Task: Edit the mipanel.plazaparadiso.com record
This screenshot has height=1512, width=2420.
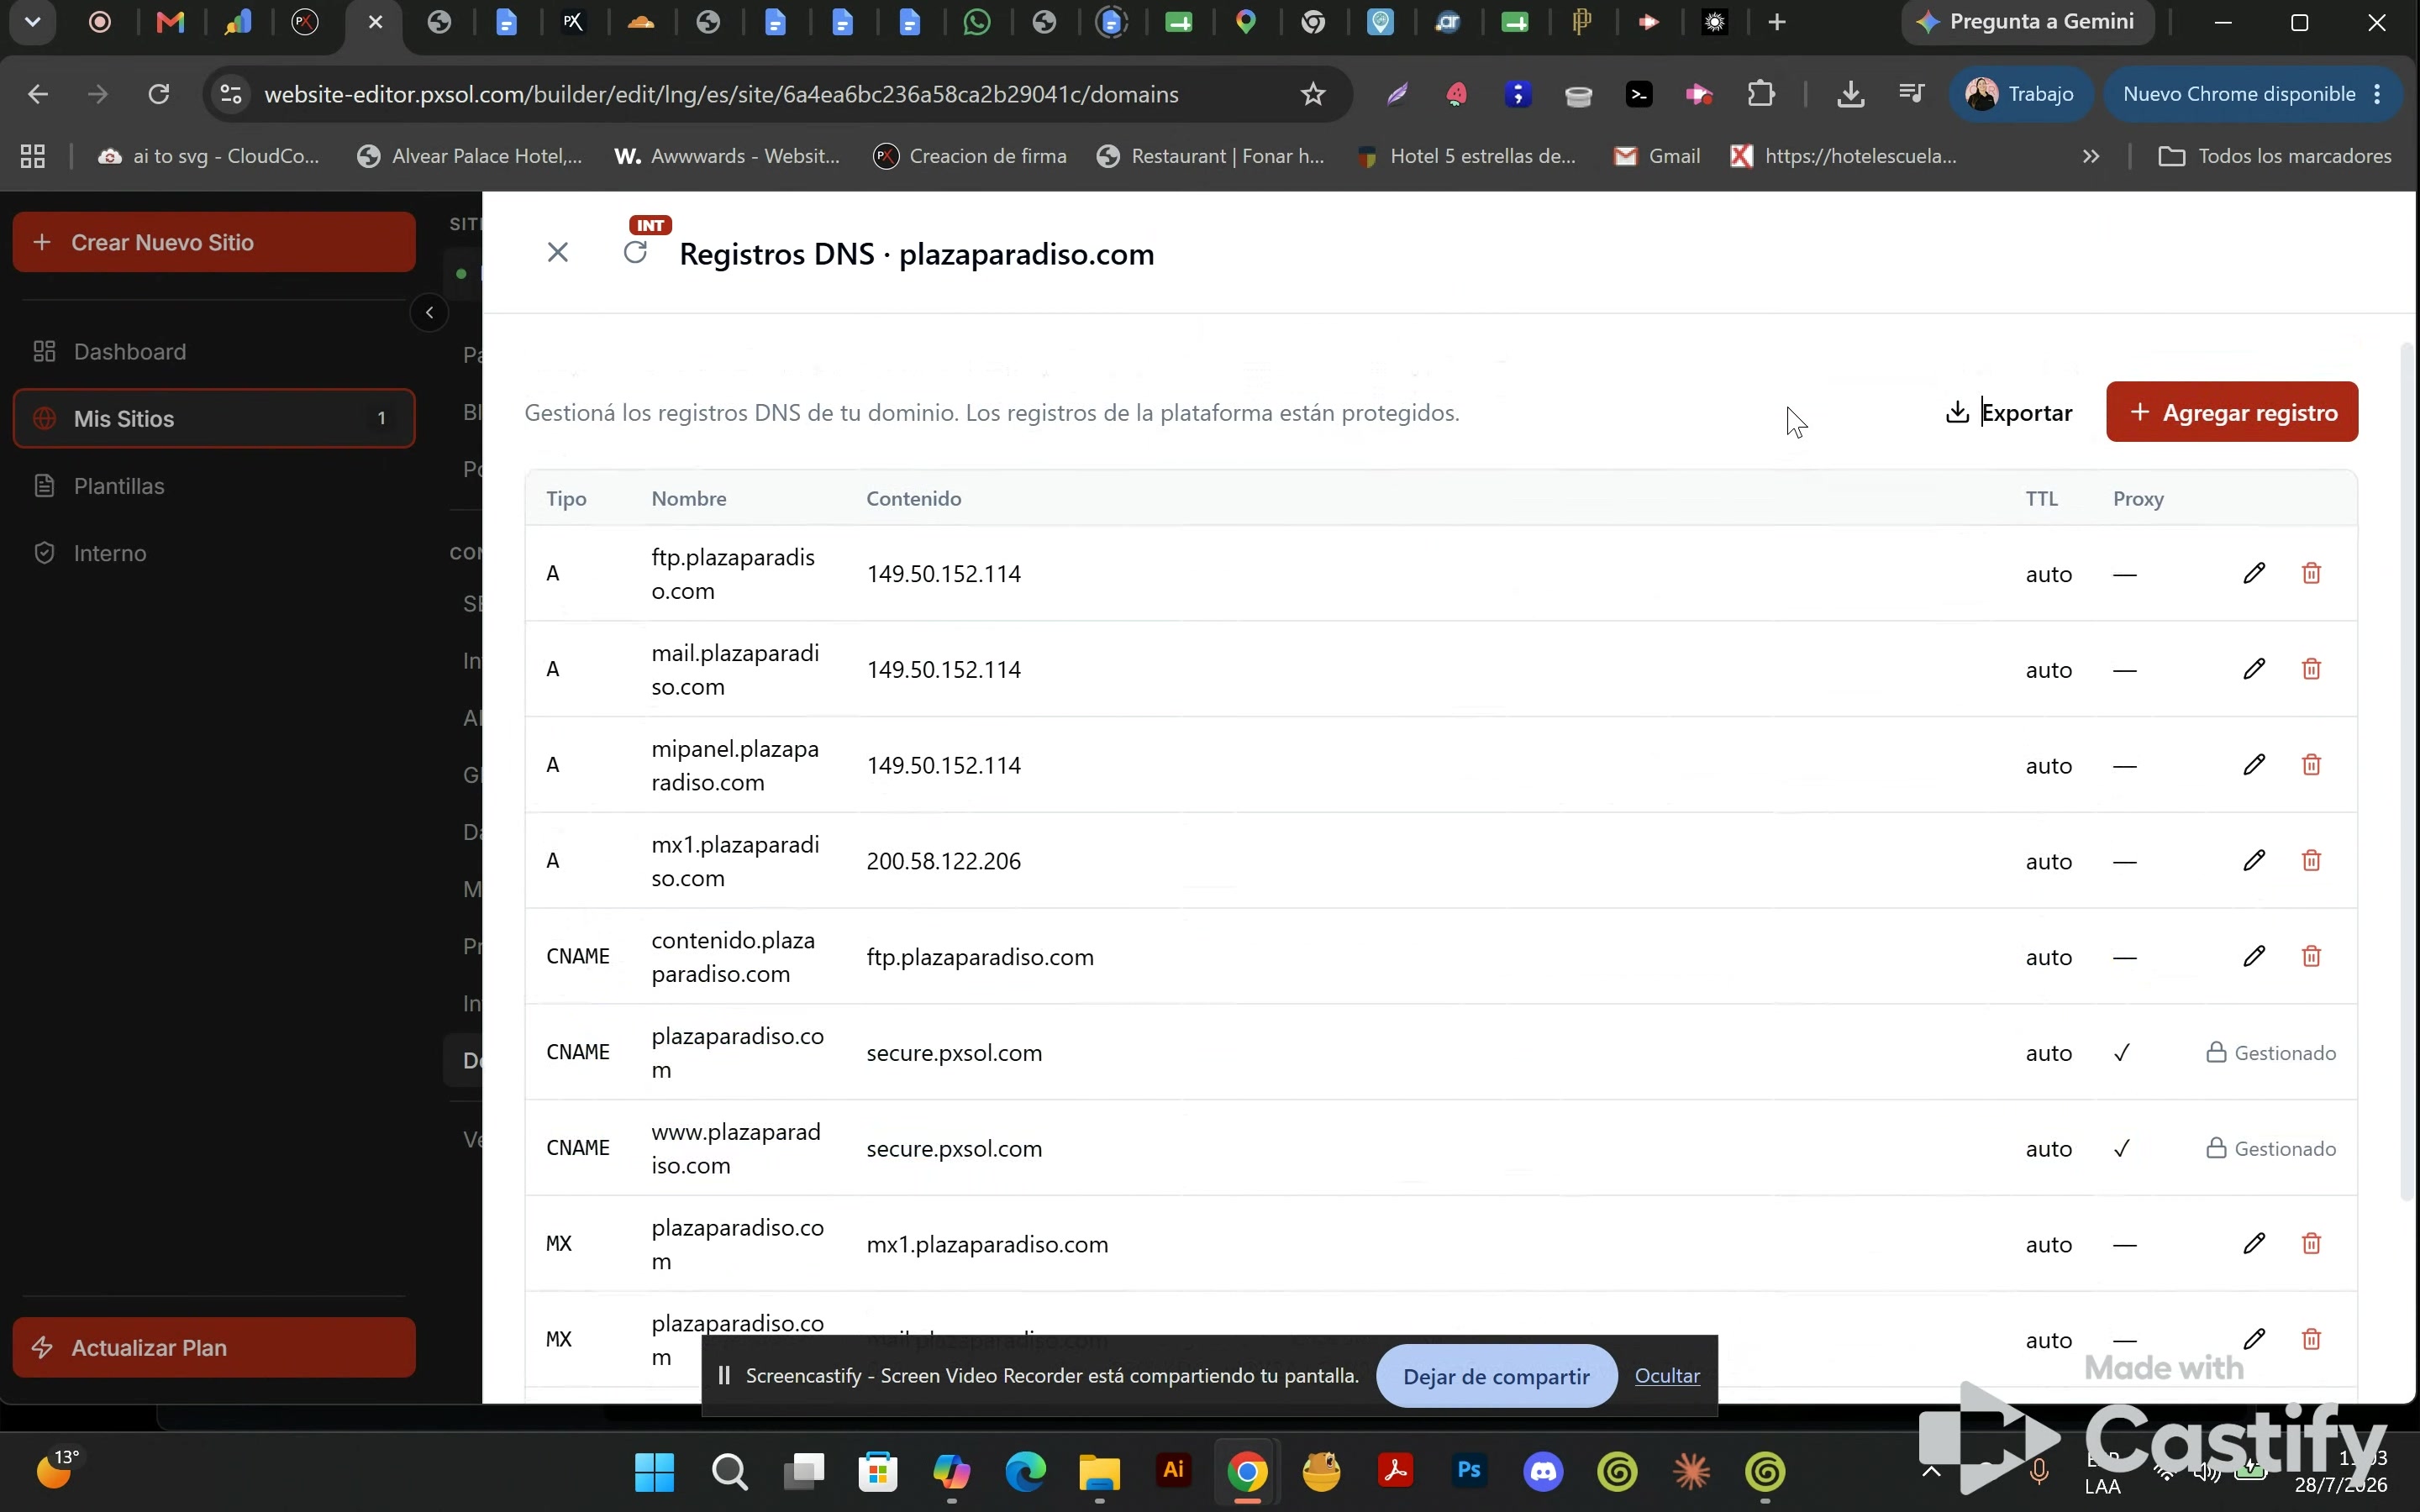Action: click(2254, 765)
